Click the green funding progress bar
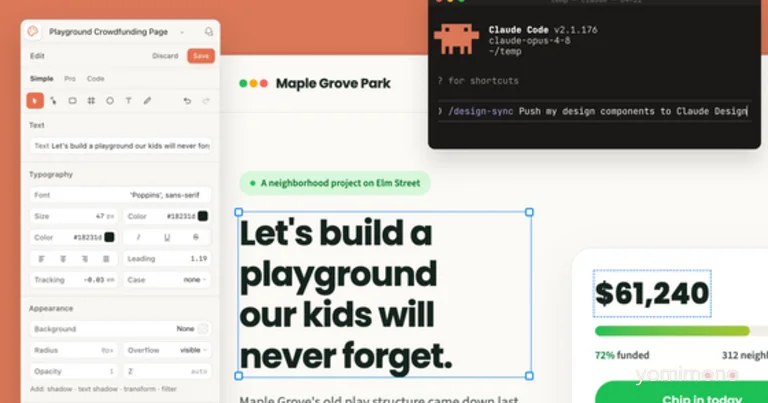 click(672, 331)
